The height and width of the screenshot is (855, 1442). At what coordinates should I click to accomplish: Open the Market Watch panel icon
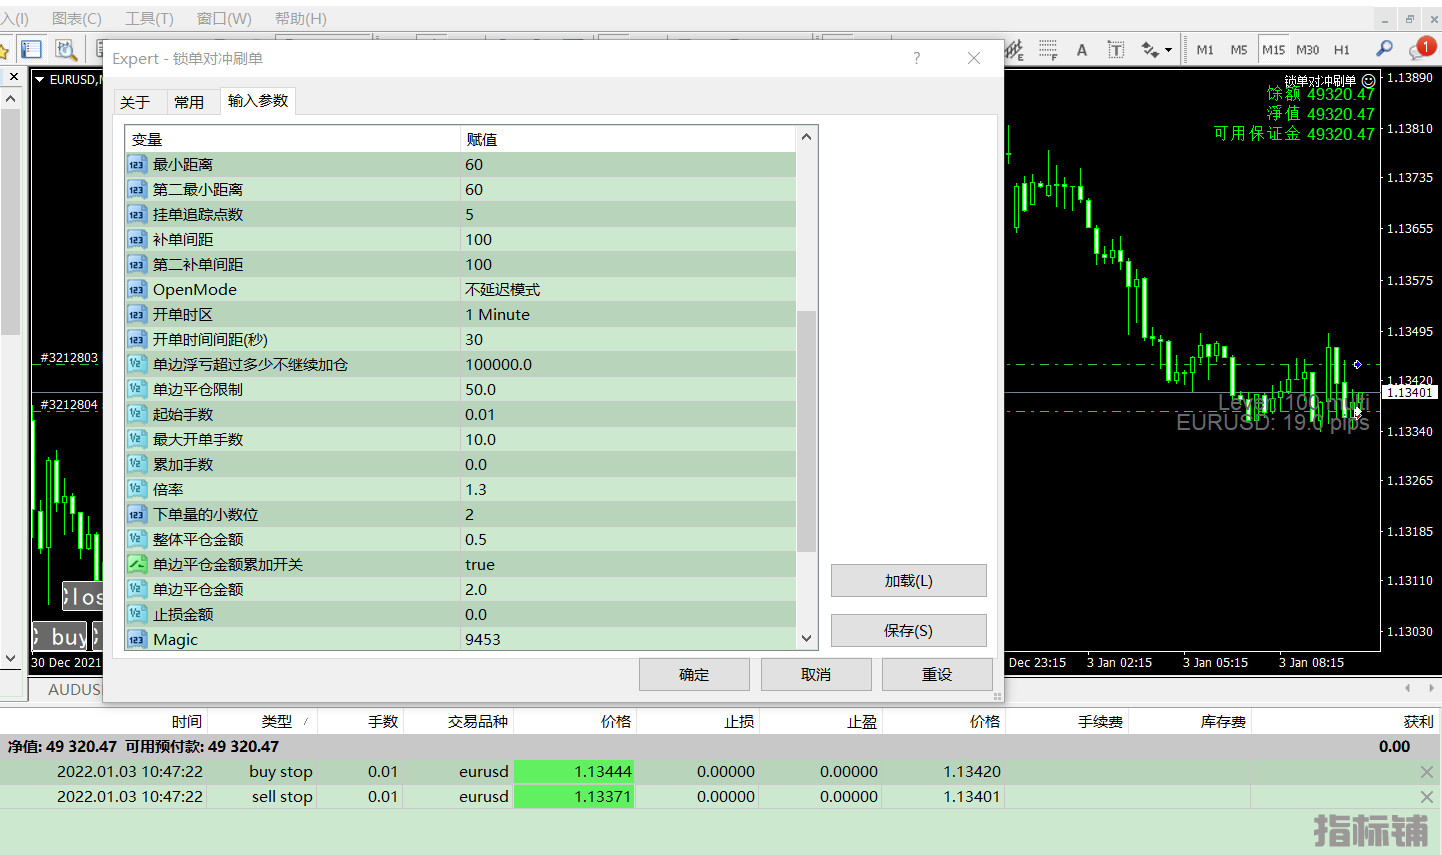32,49
